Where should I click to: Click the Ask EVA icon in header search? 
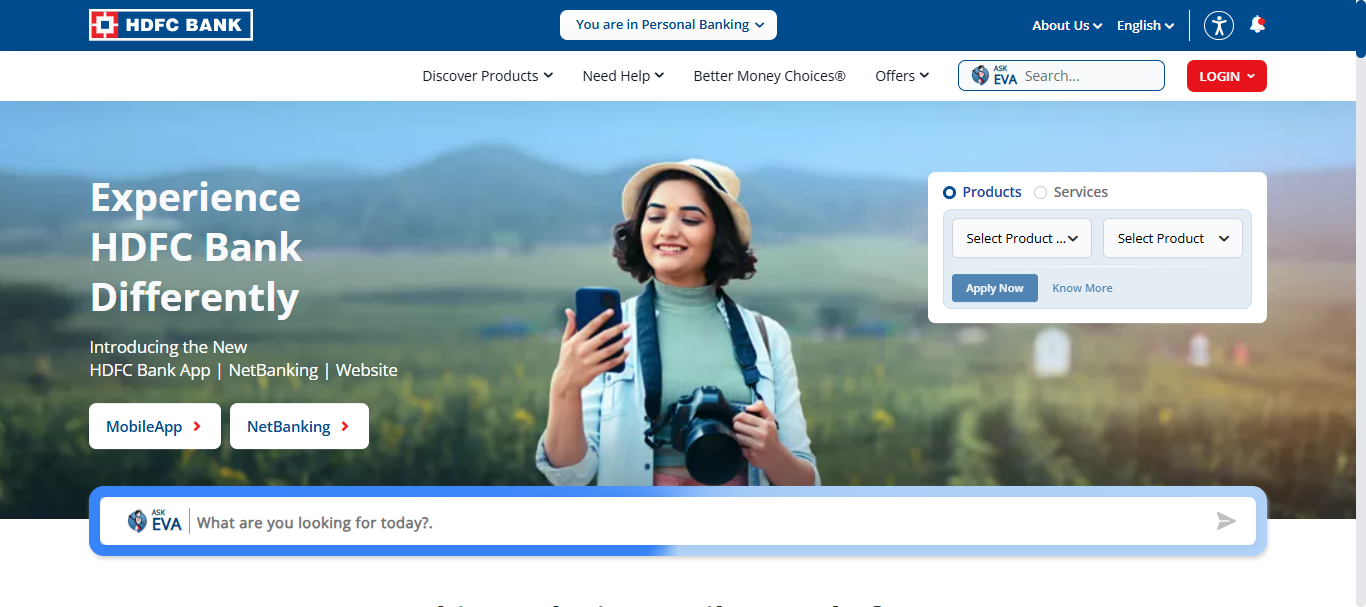click(994, 76)
